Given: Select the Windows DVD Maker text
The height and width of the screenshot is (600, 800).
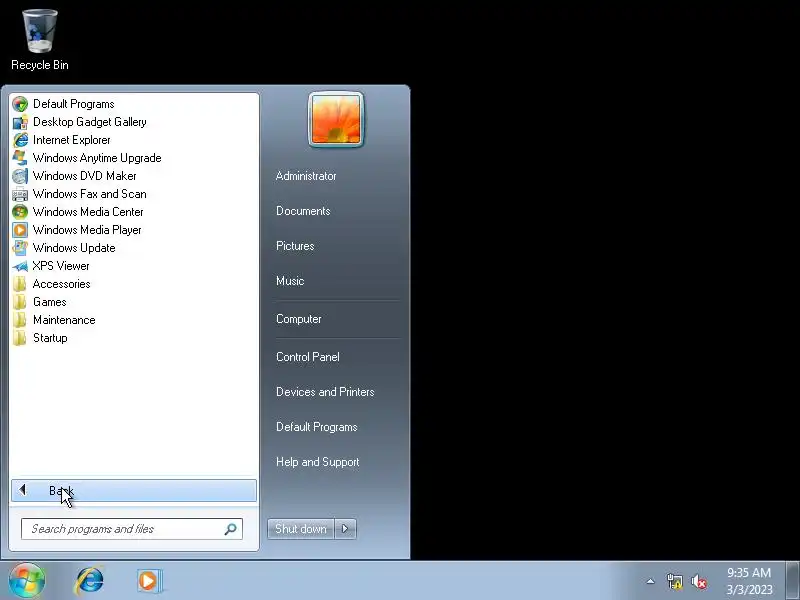Looking at the screenshot, I should pyautogui.click(x=85, y=176).
